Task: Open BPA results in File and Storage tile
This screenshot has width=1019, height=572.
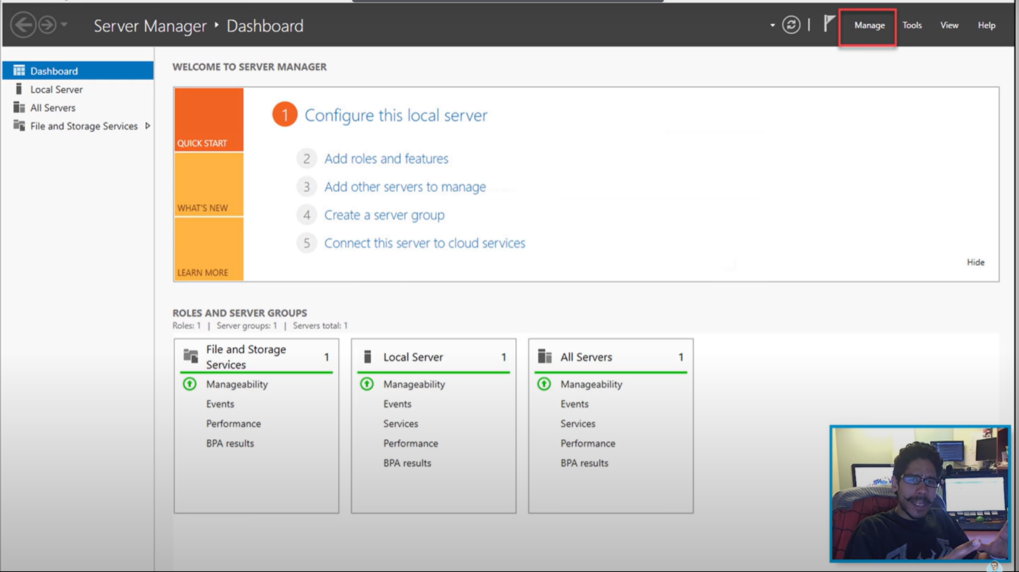Action: pyautogui.click(x=230, y=443)
